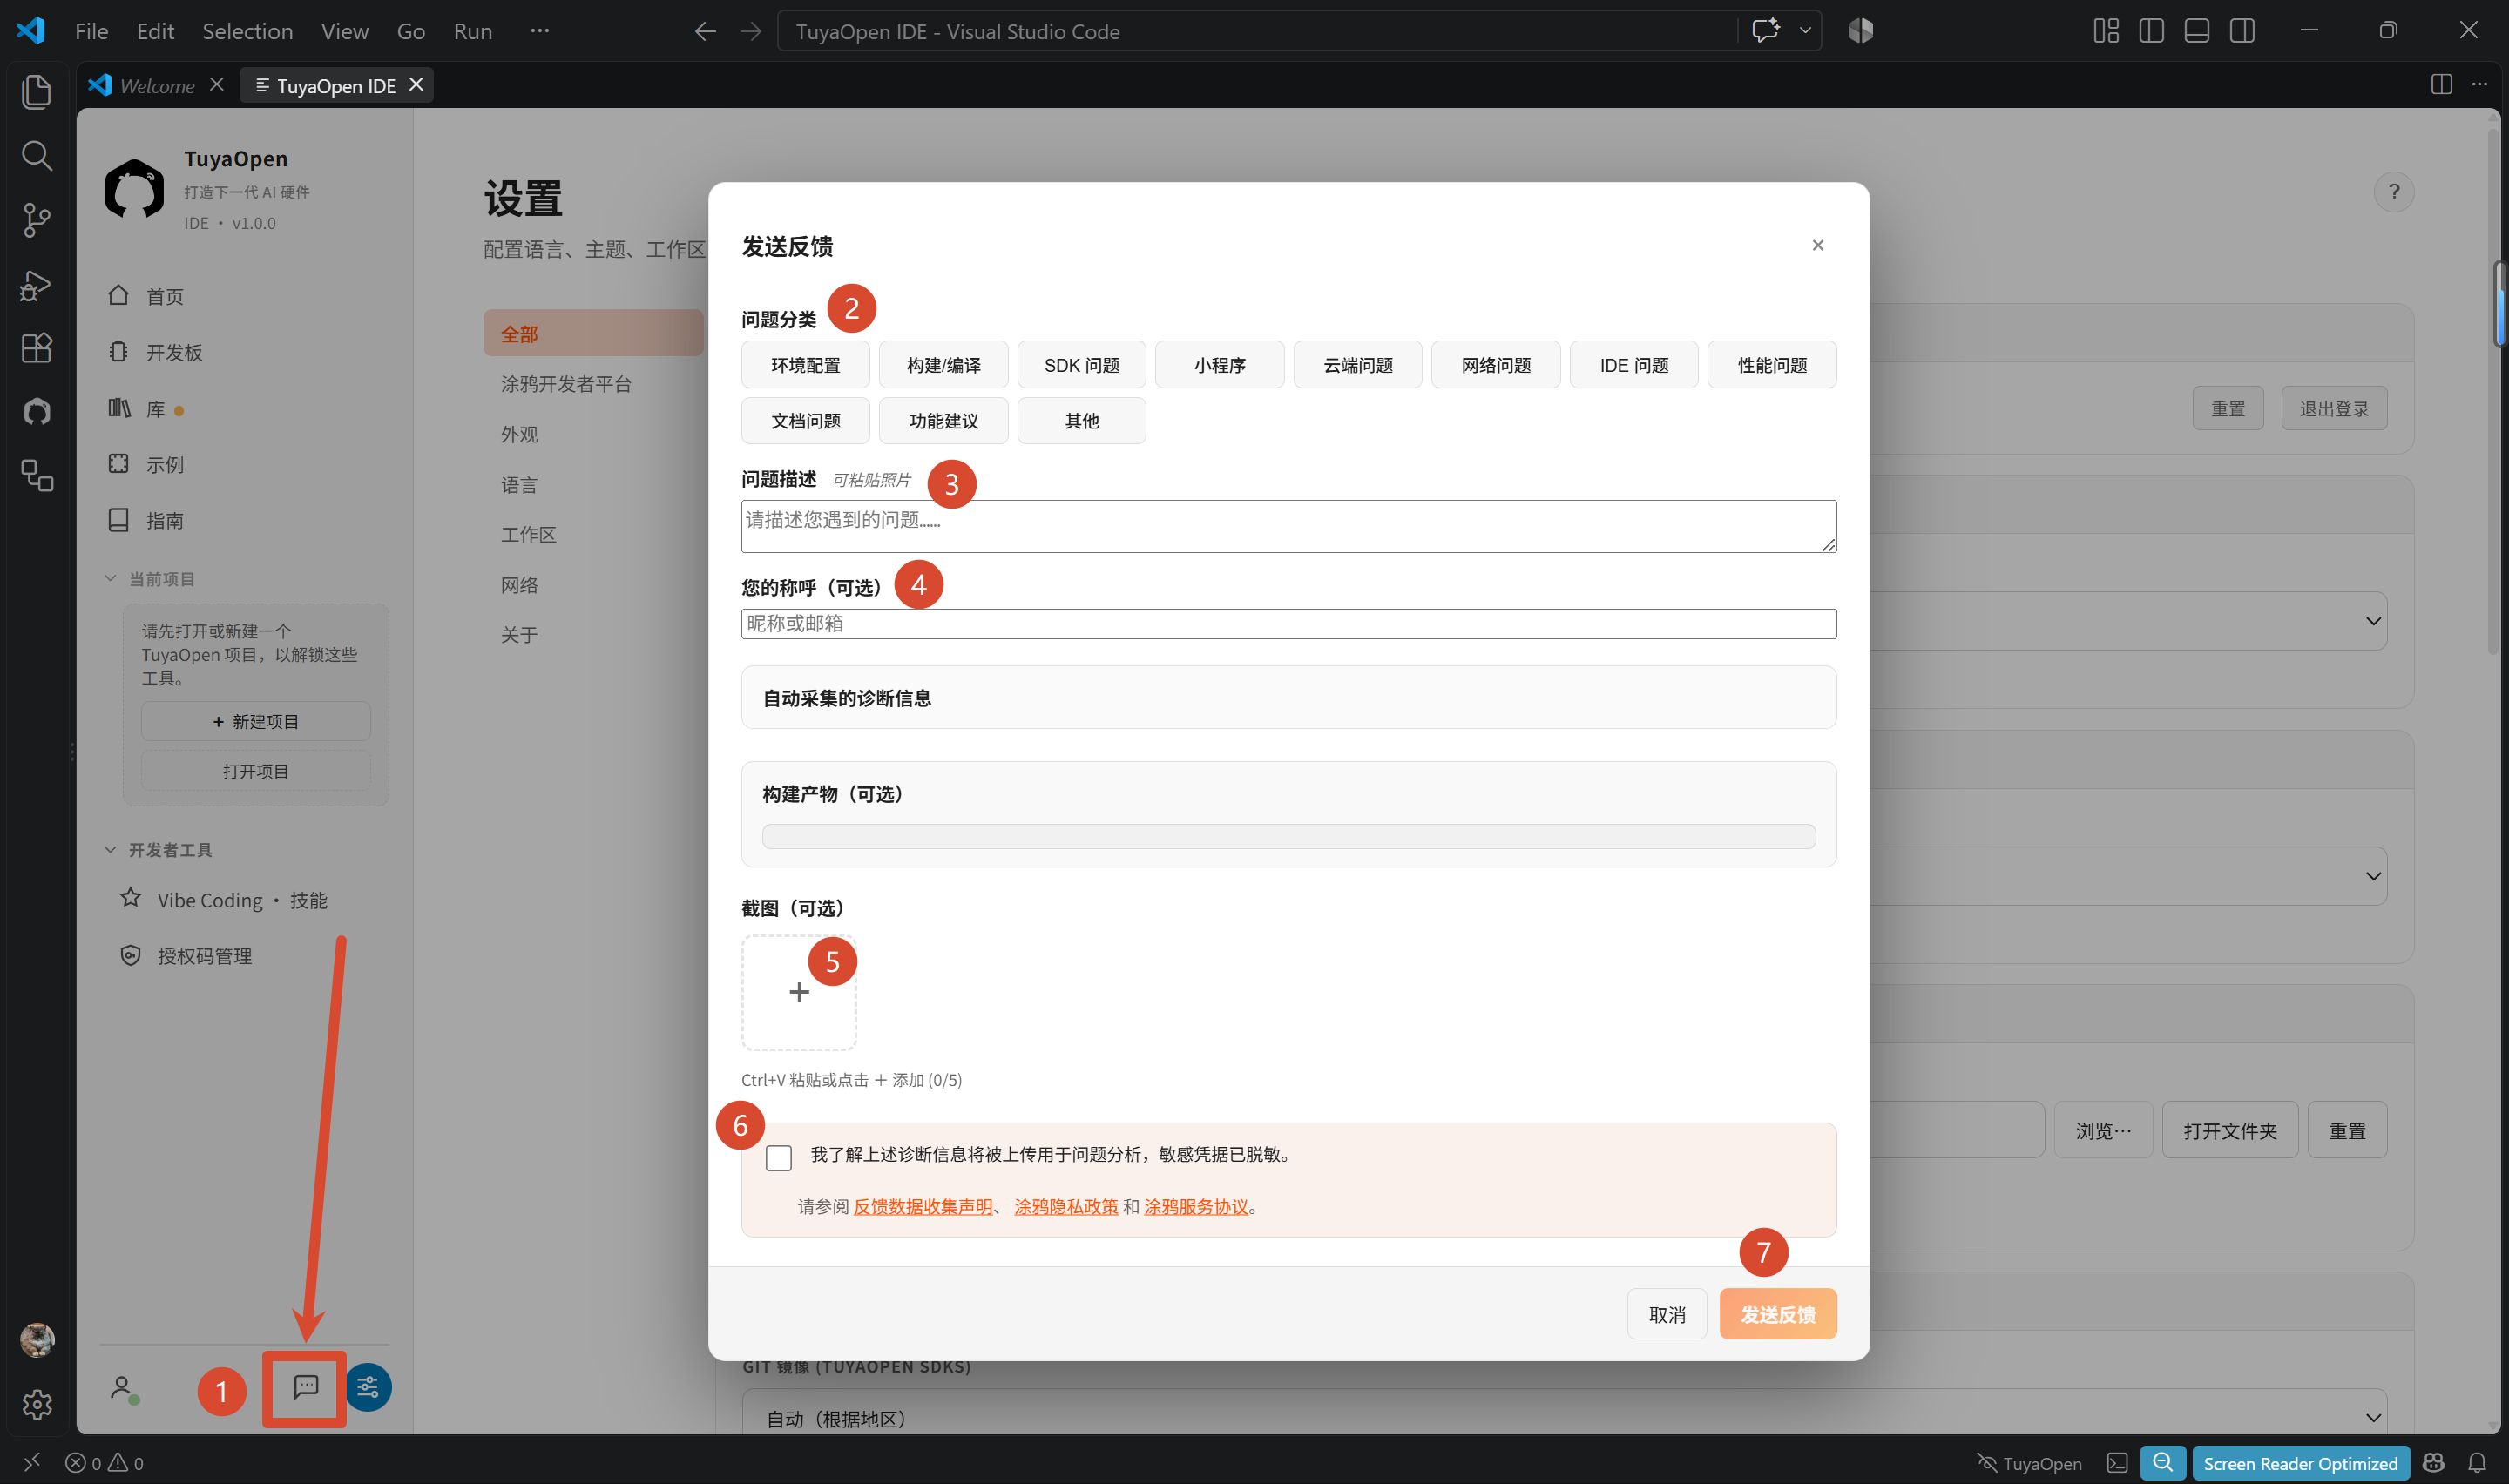The height and width of the screenshot is (1484, 2509).
Task: Open remote window status bar icon
Action: [x=31, y=1462]
